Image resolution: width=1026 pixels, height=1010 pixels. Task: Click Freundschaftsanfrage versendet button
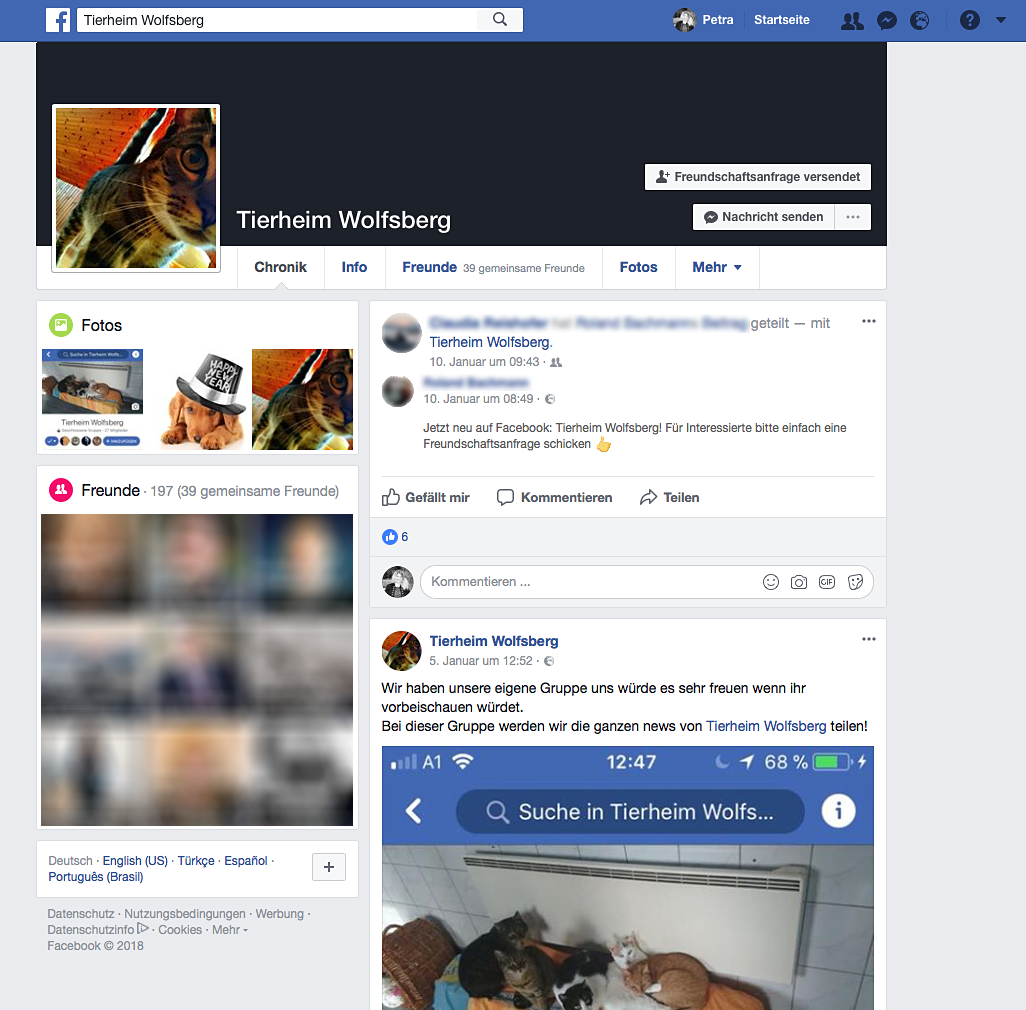click(758, 177)
